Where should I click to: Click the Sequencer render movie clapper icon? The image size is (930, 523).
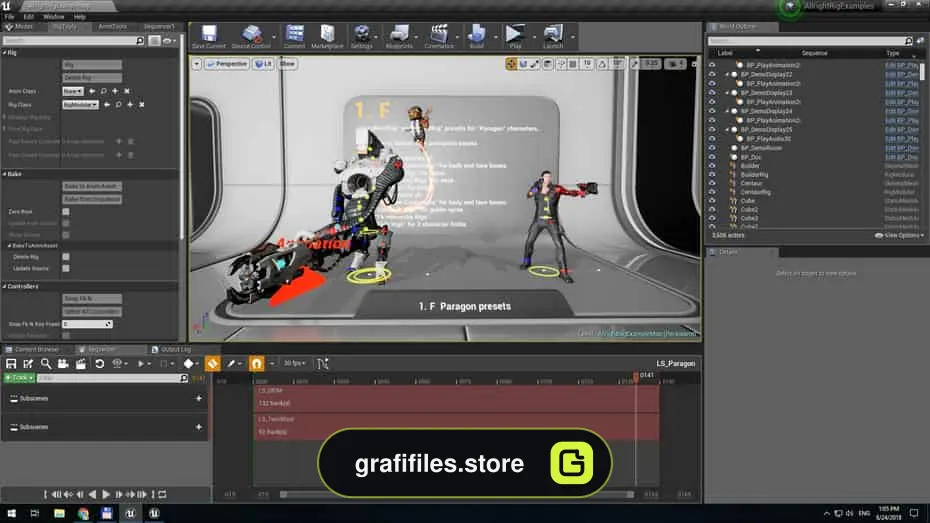click(x=81, y=363)
